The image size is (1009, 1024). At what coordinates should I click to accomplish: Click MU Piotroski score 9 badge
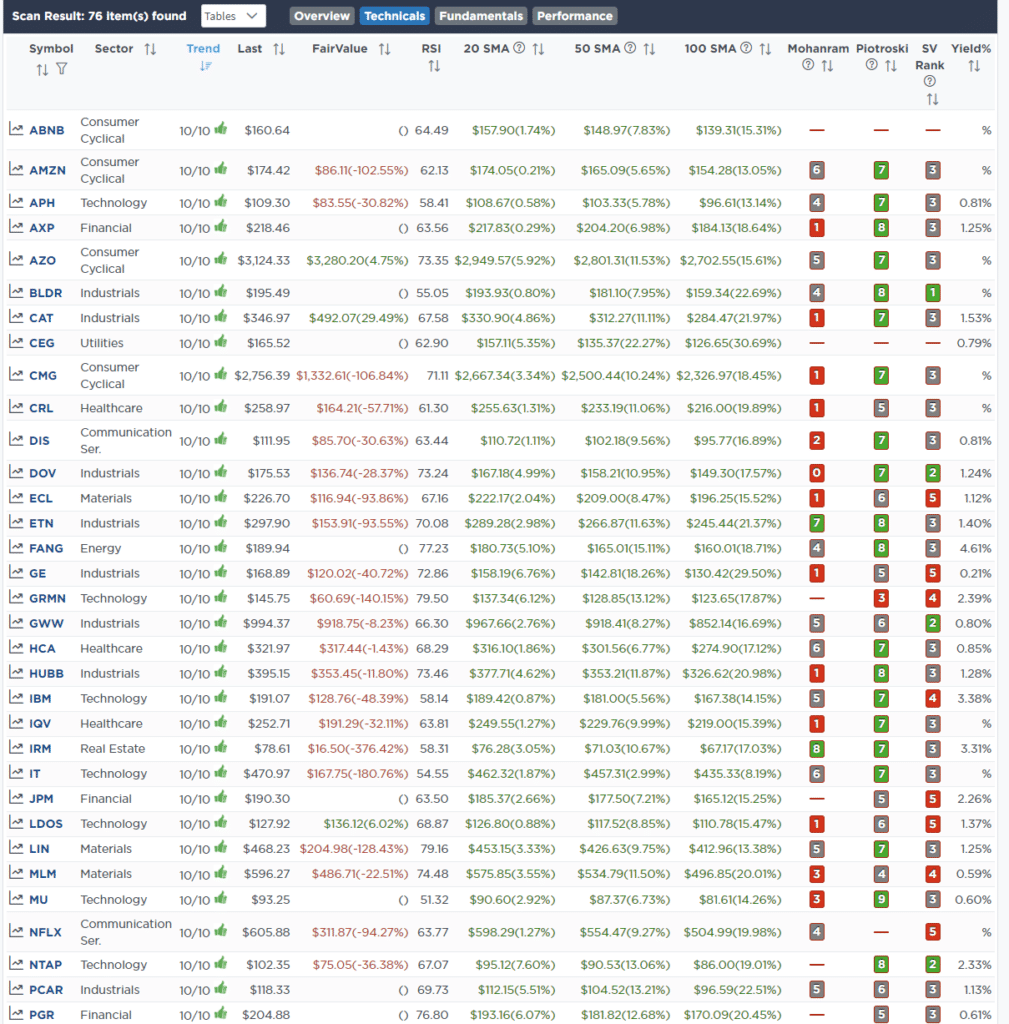click(x=881, y=899)
